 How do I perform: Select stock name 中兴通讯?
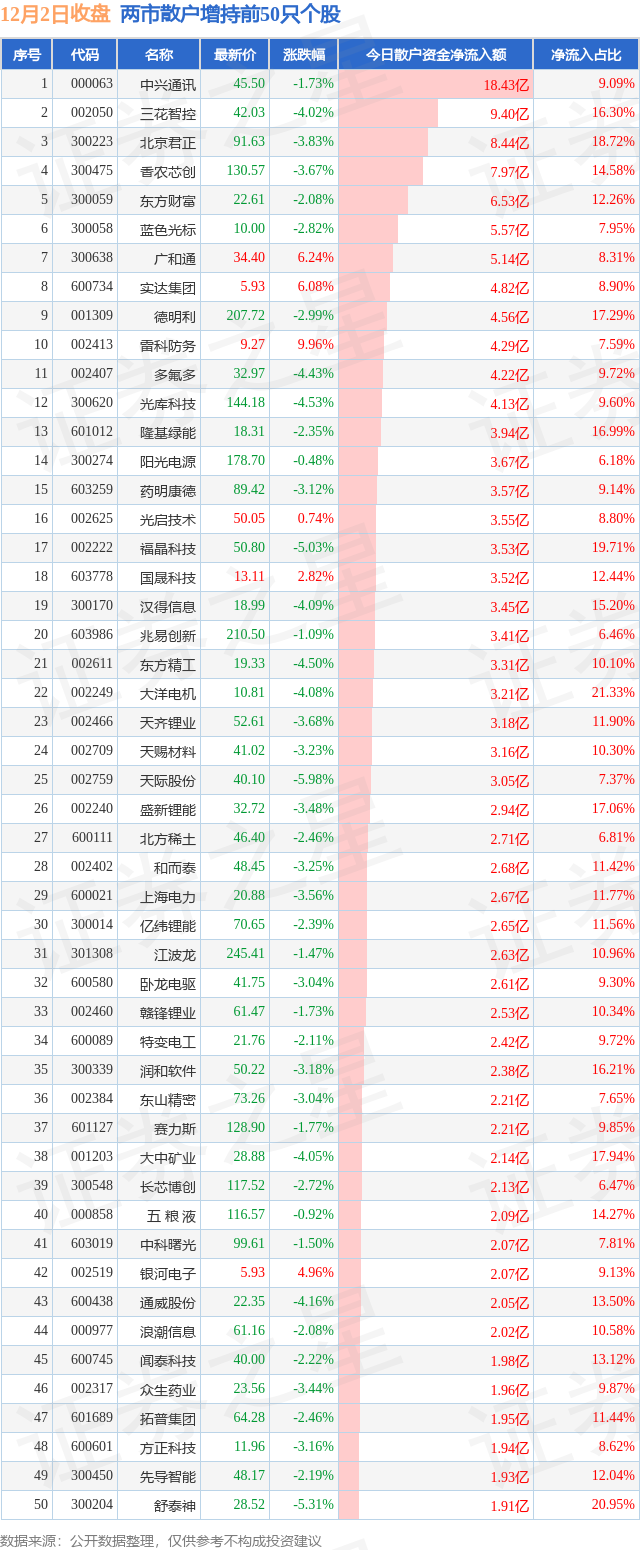168,84
